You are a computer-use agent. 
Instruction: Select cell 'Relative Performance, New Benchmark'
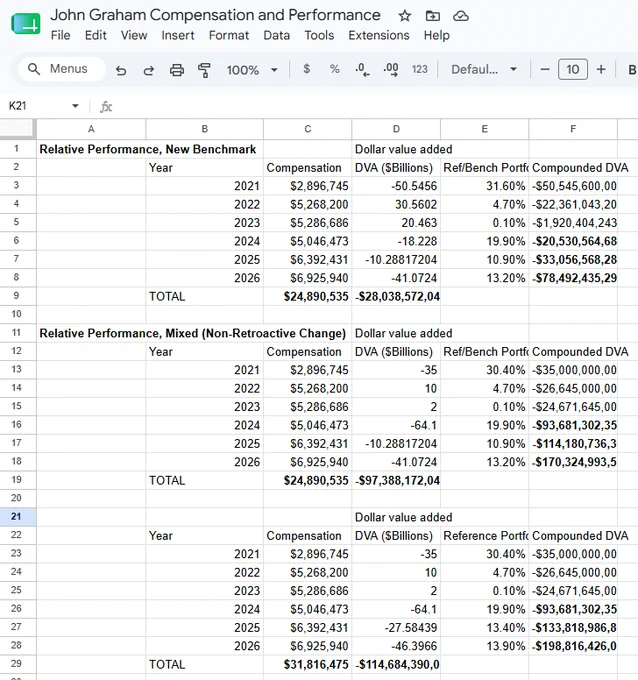147,149
